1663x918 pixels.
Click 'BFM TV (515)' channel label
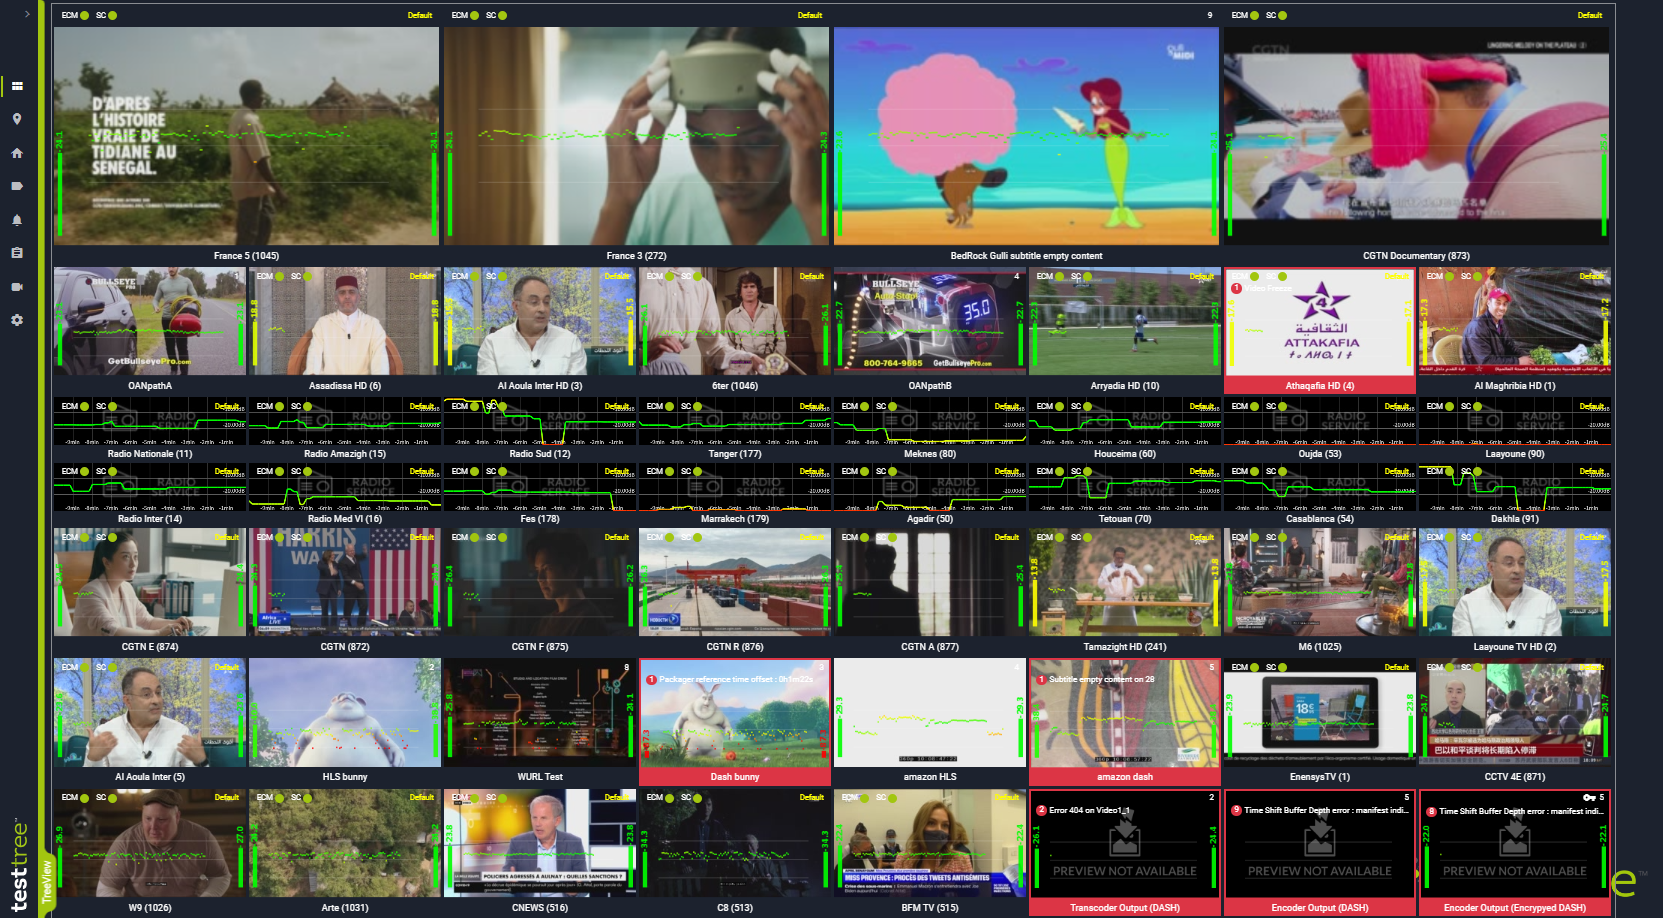pos(930,908)
